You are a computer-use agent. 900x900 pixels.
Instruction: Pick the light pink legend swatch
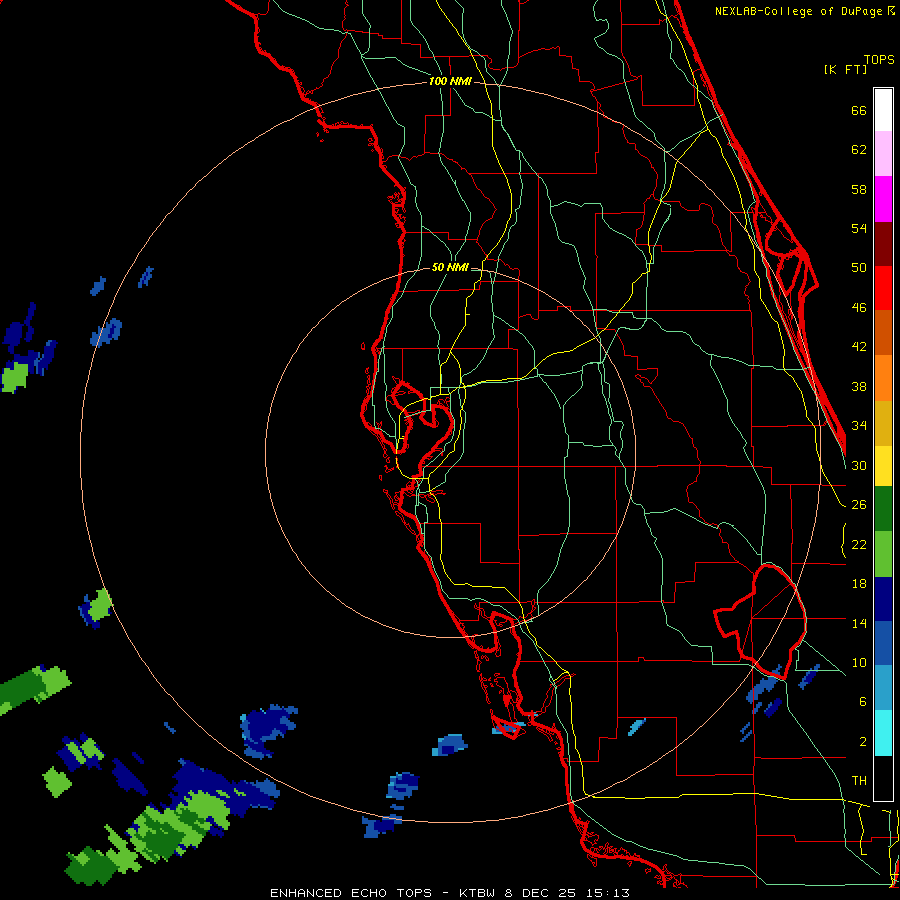coord(883,154)
